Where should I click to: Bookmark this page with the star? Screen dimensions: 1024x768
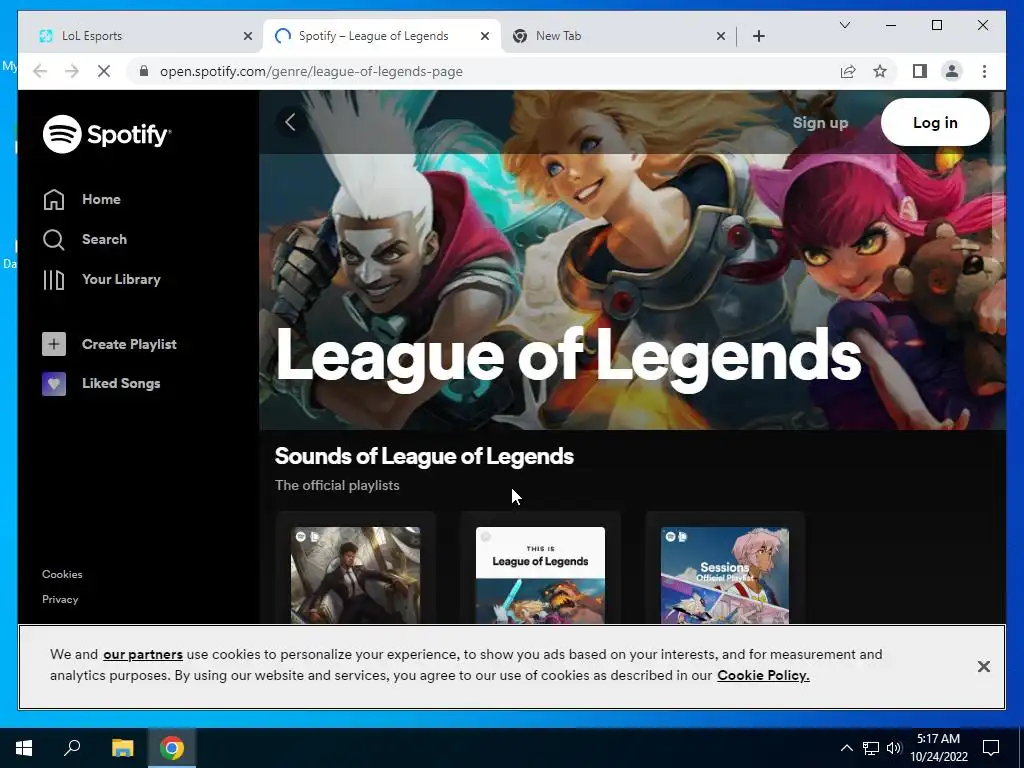[x=880, y=71]
